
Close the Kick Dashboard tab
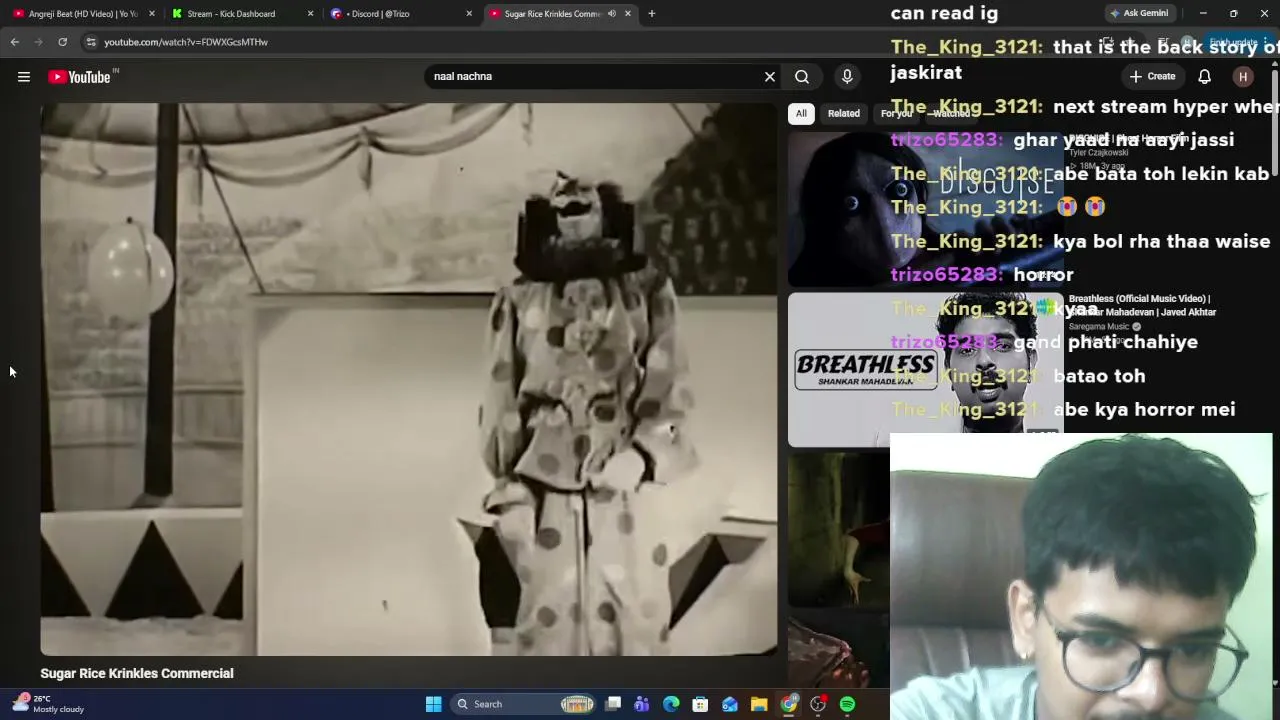310,14
